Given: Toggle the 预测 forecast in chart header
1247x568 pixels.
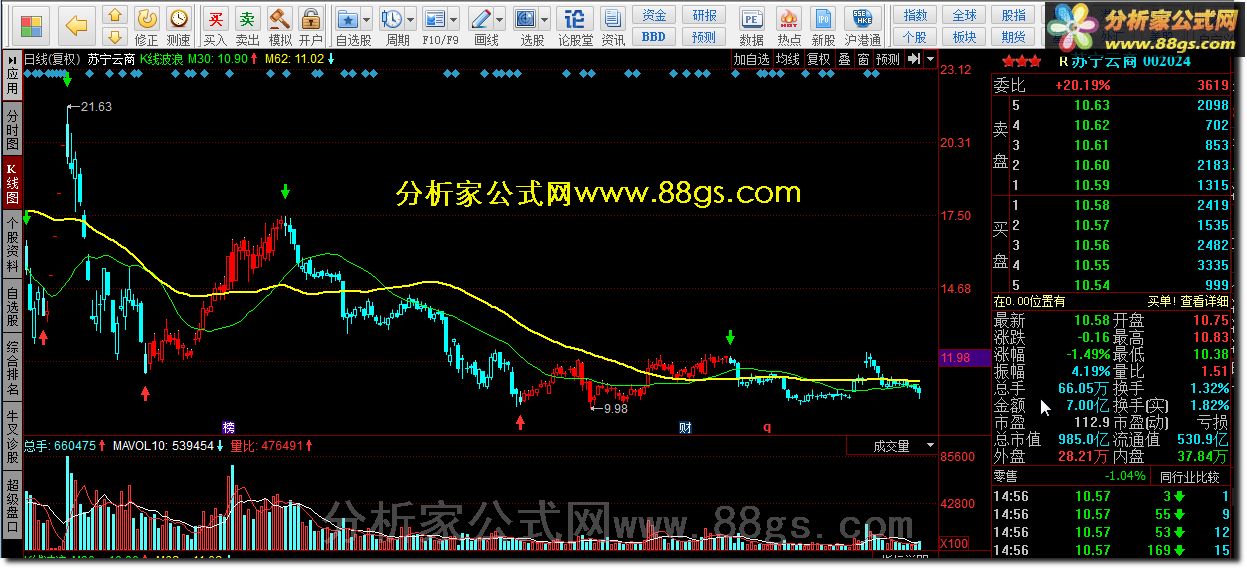Looking at the screenshot, I should (x=888, y=59).
